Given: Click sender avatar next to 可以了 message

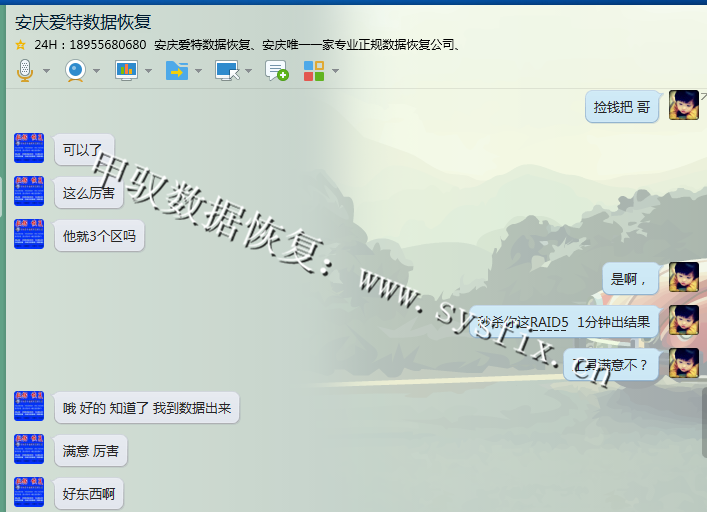Looking at the screenshot, I should point(29,148).
